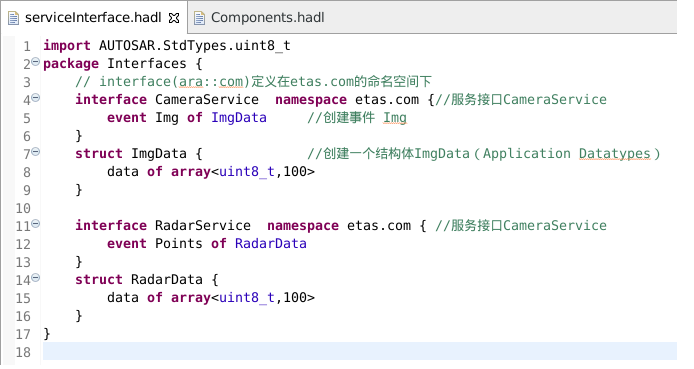
Task: Click the array keyword on line 8
Action: point(191,172)
